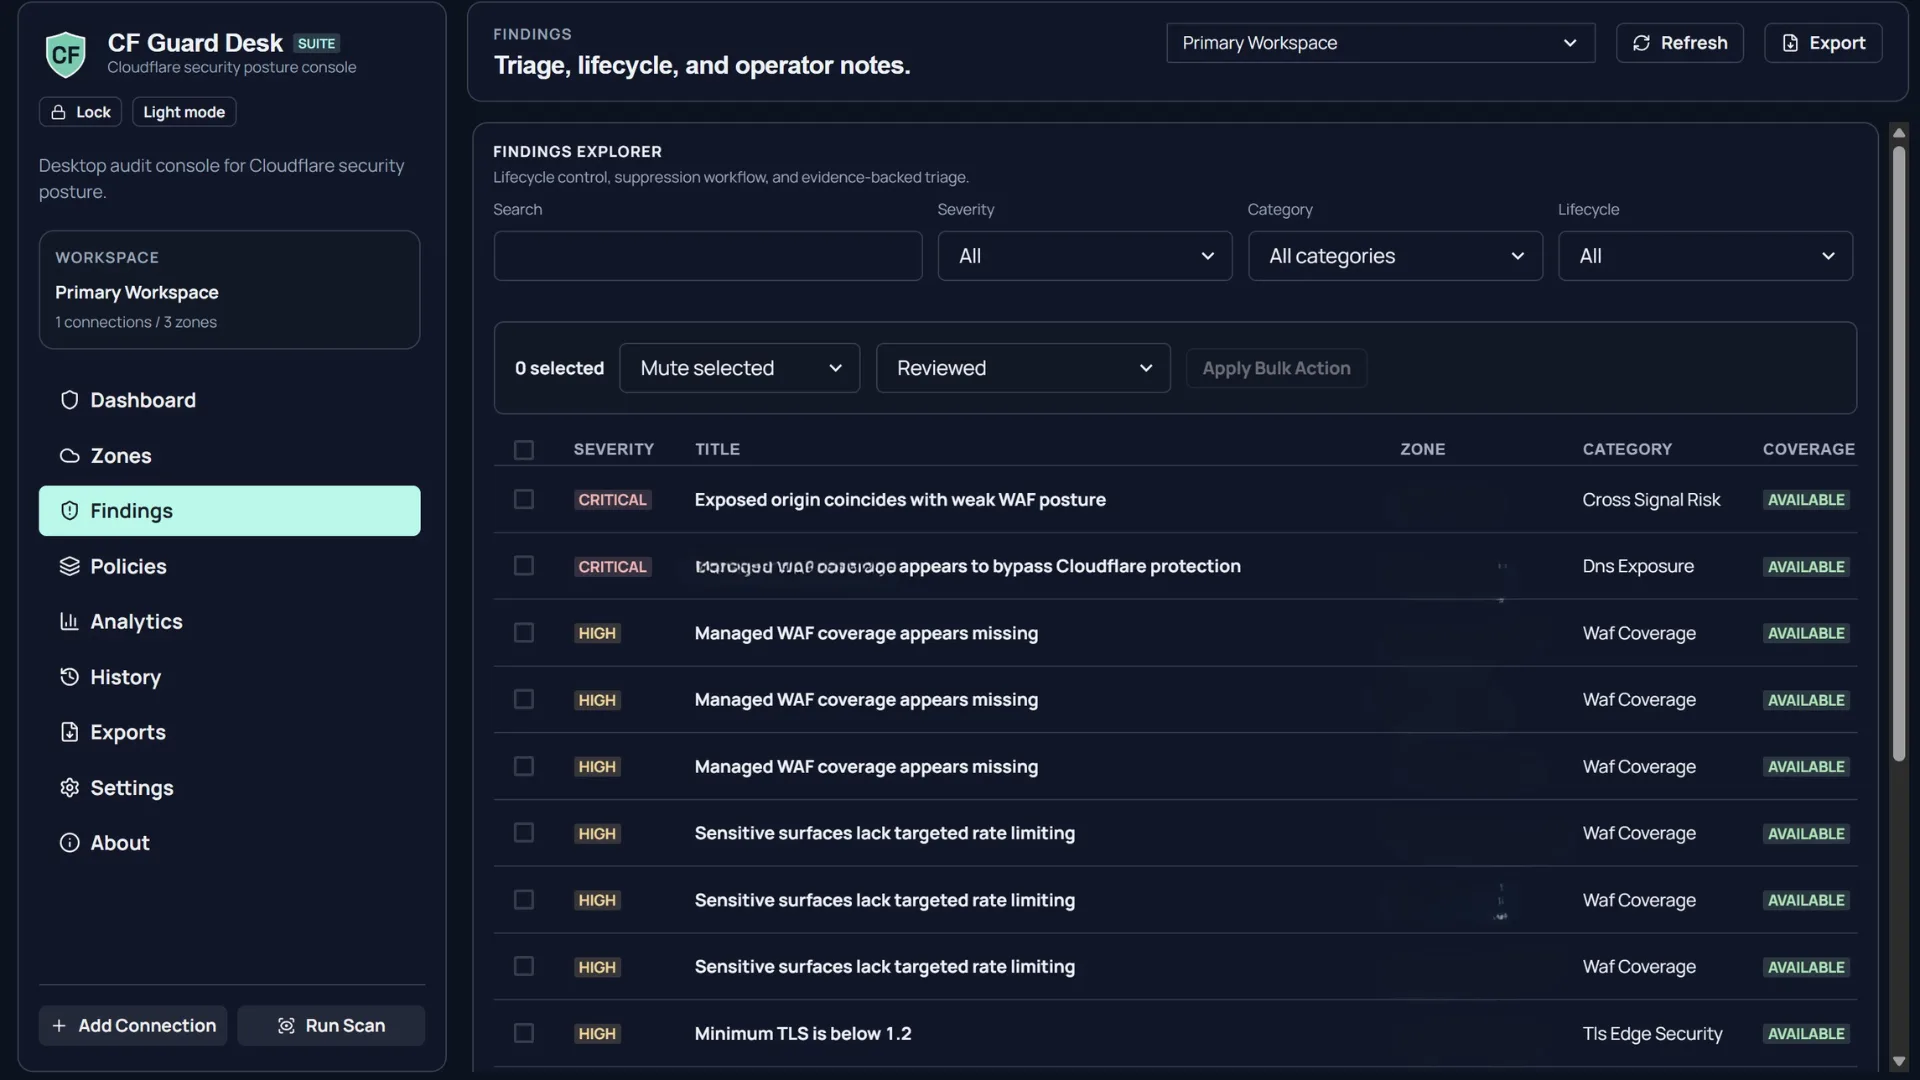
Task: Click the Dashboard shield icon in sidebar
Action: coord(69,400)
